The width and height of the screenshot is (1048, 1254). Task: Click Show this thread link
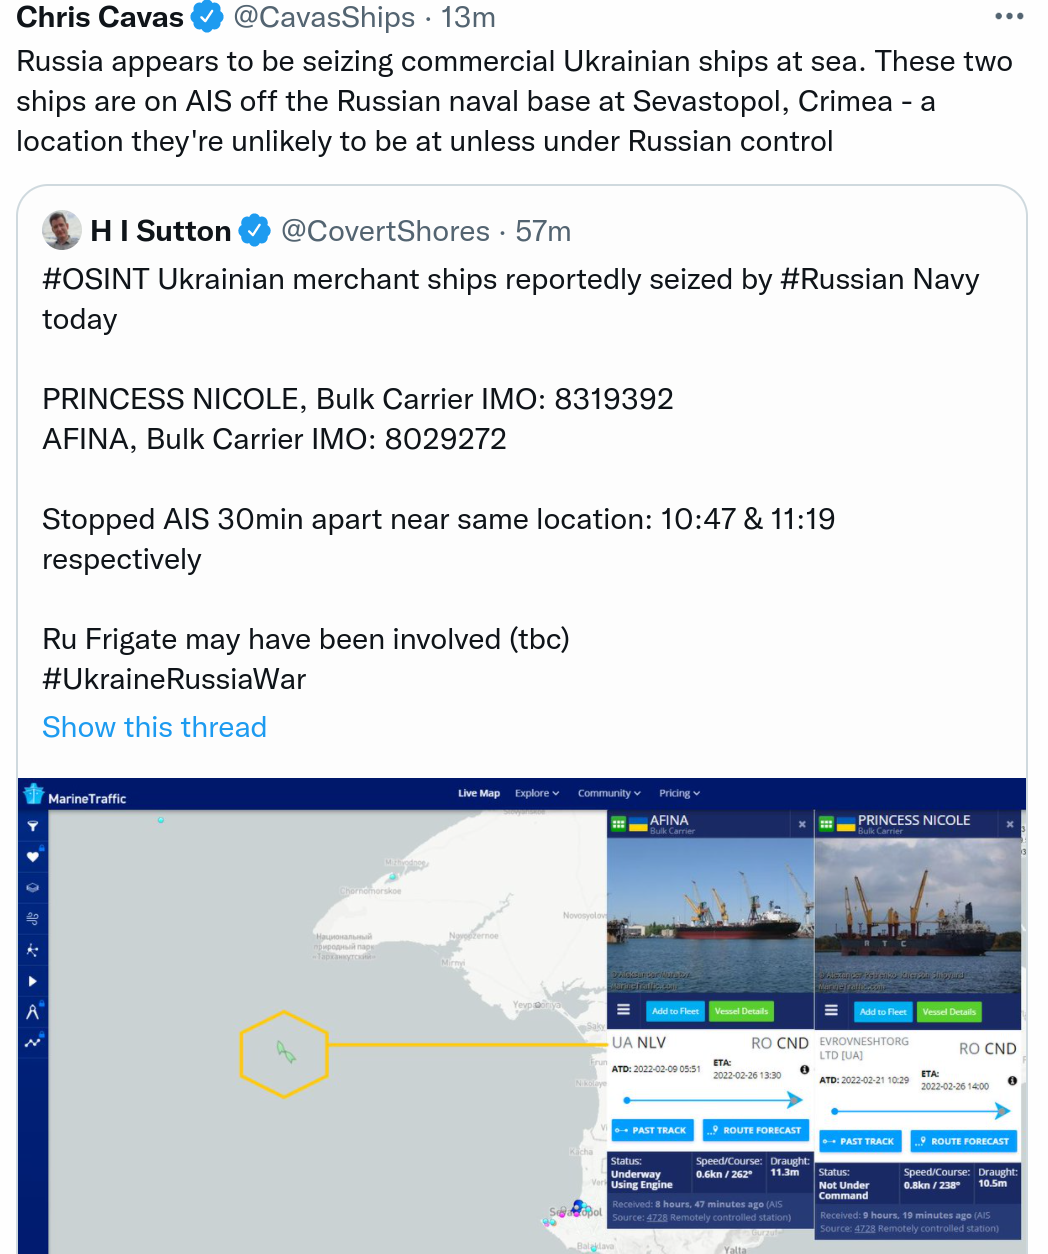point(154,727)
